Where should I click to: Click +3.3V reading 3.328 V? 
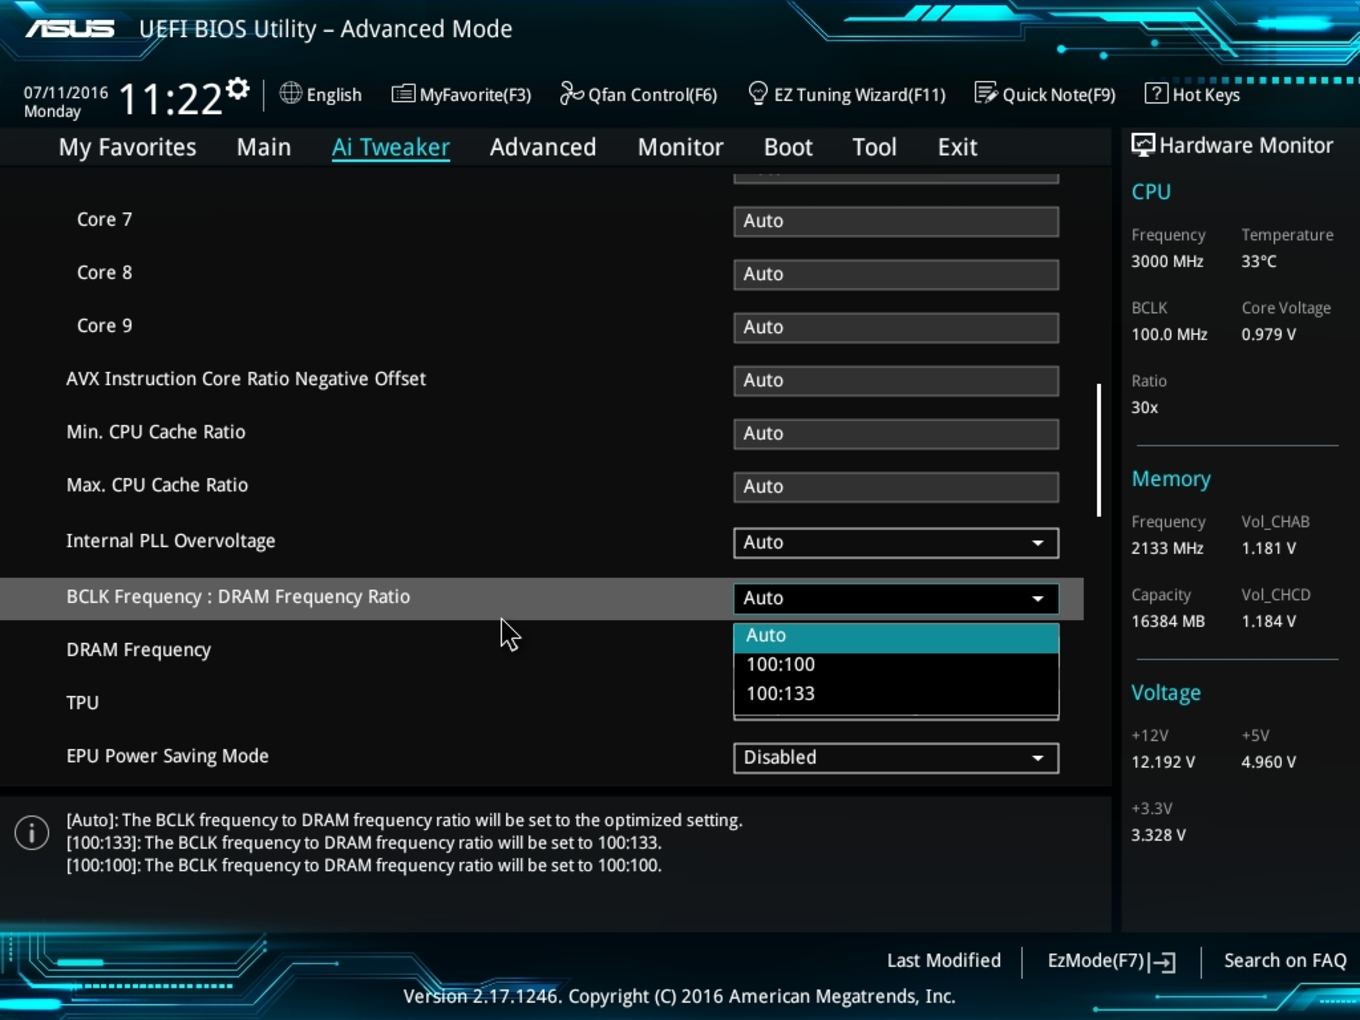[x=1158, y=835]
